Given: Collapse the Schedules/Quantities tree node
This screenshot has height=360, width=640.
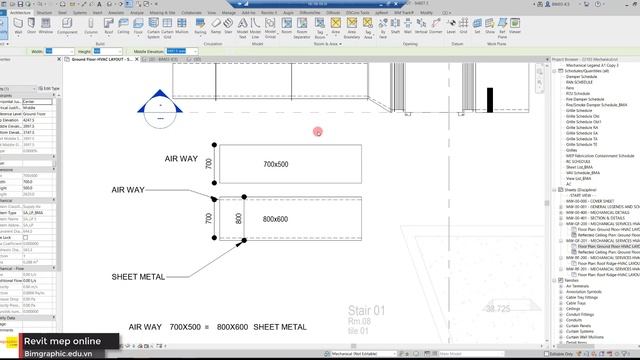Looking at the screenshot, I should (x=555, y=71).
